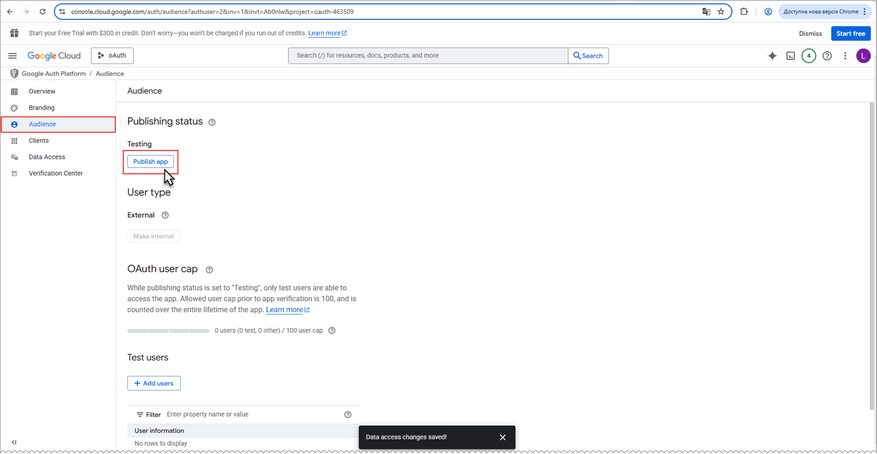Click the page vertical scrollbar
This screenshot has width=877, height=454.
[873, 257]
